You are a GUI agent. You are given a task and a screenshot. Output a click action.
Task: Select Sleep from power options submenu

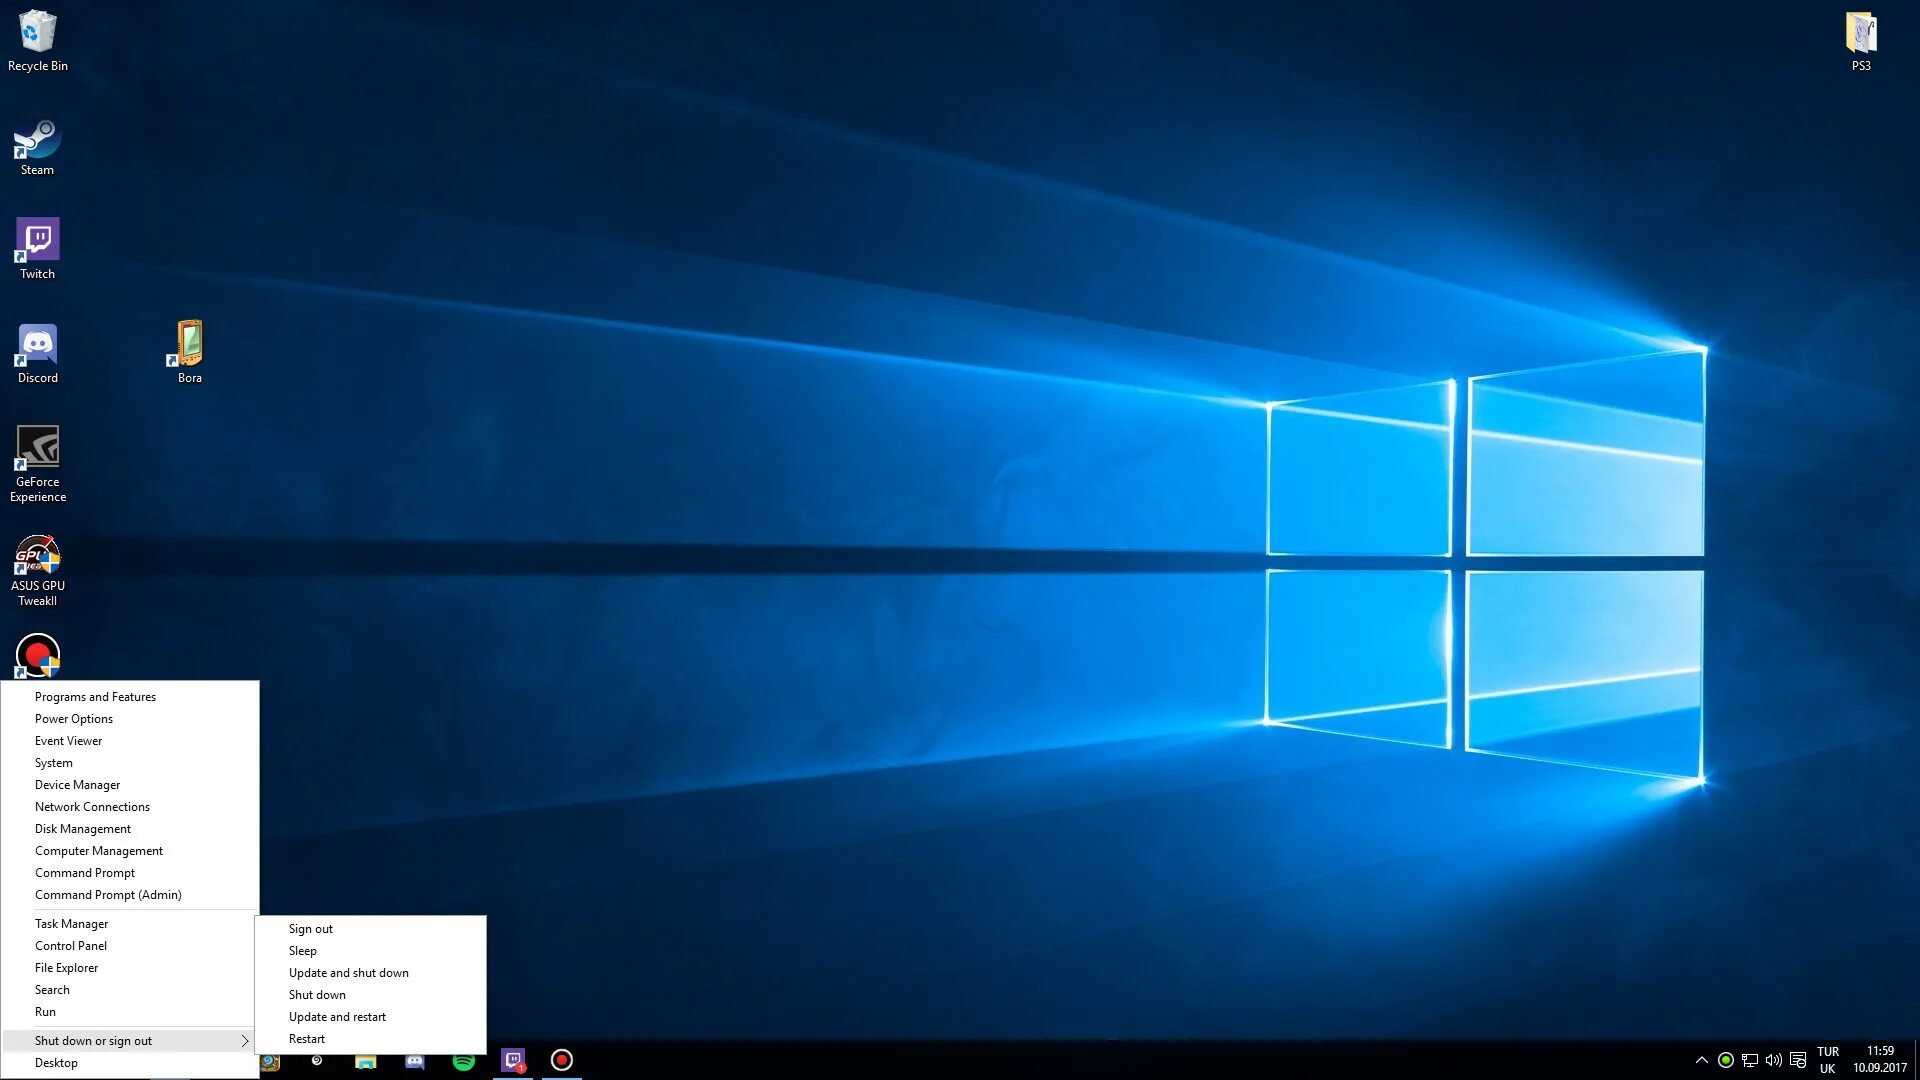pyautogui.click(x=302, y=949)
